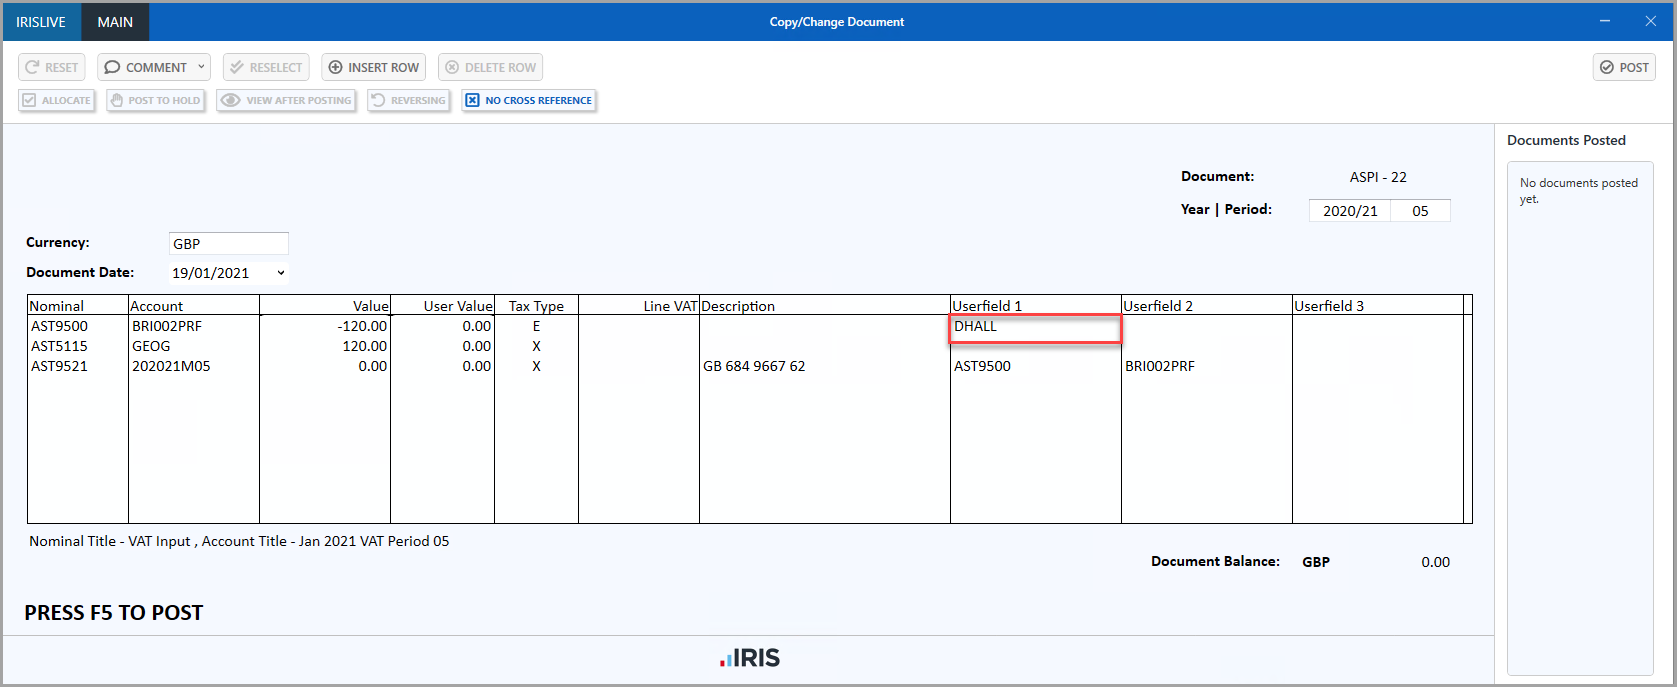Image resolution: width=1677 pixels, height=687 pixels.
Task: Click the Insert Row plus icon
Action: pos(335,67)
